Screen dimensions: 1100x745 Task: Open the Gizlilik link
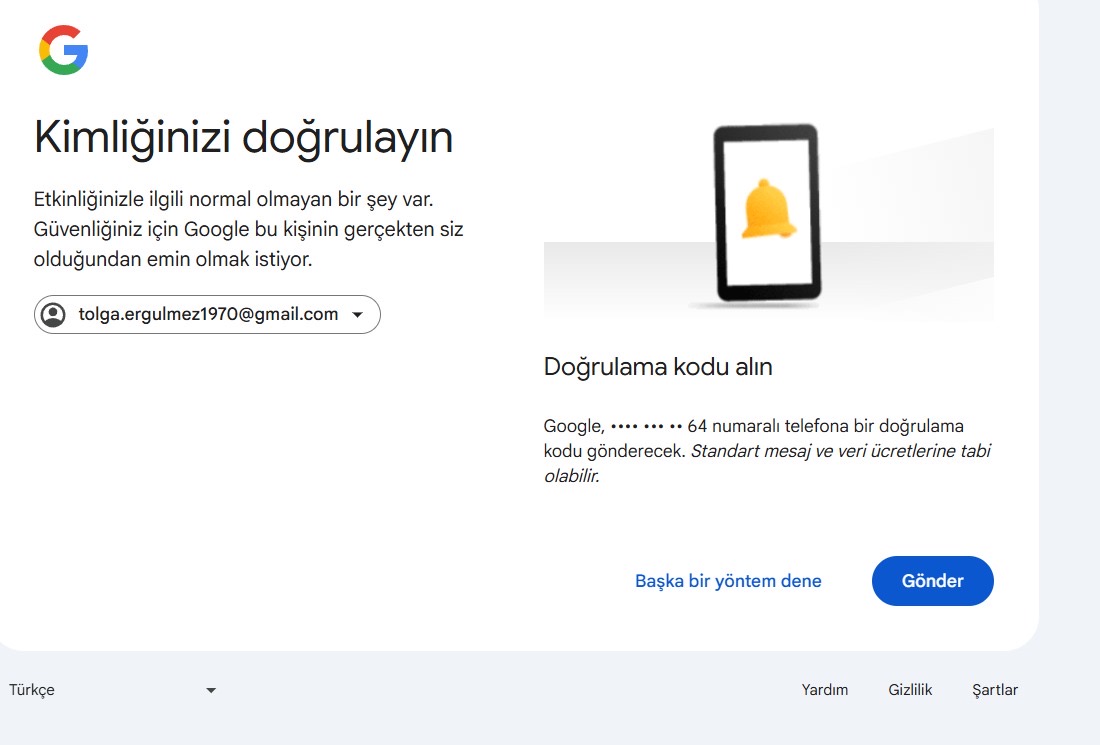910,690
